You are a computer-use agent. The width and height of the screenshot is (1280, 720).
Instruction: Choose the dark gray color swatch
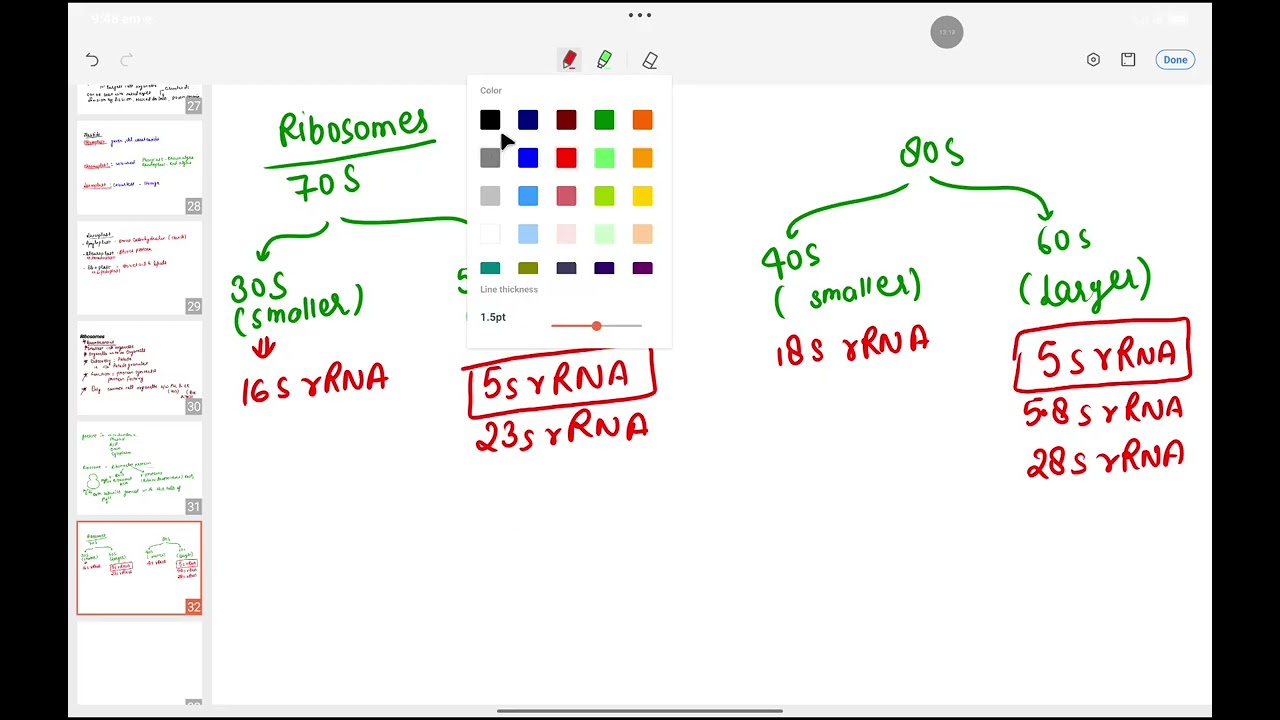(490, 158)
